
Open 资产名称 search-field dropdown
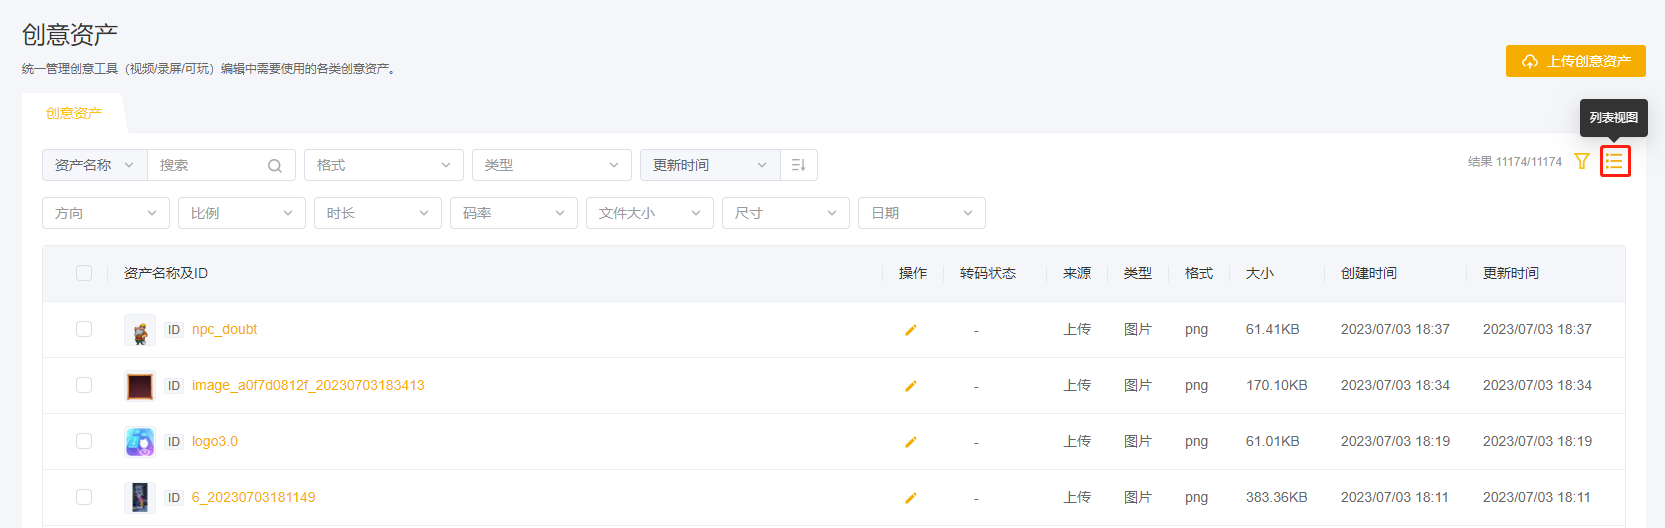(x=95, y=165)
